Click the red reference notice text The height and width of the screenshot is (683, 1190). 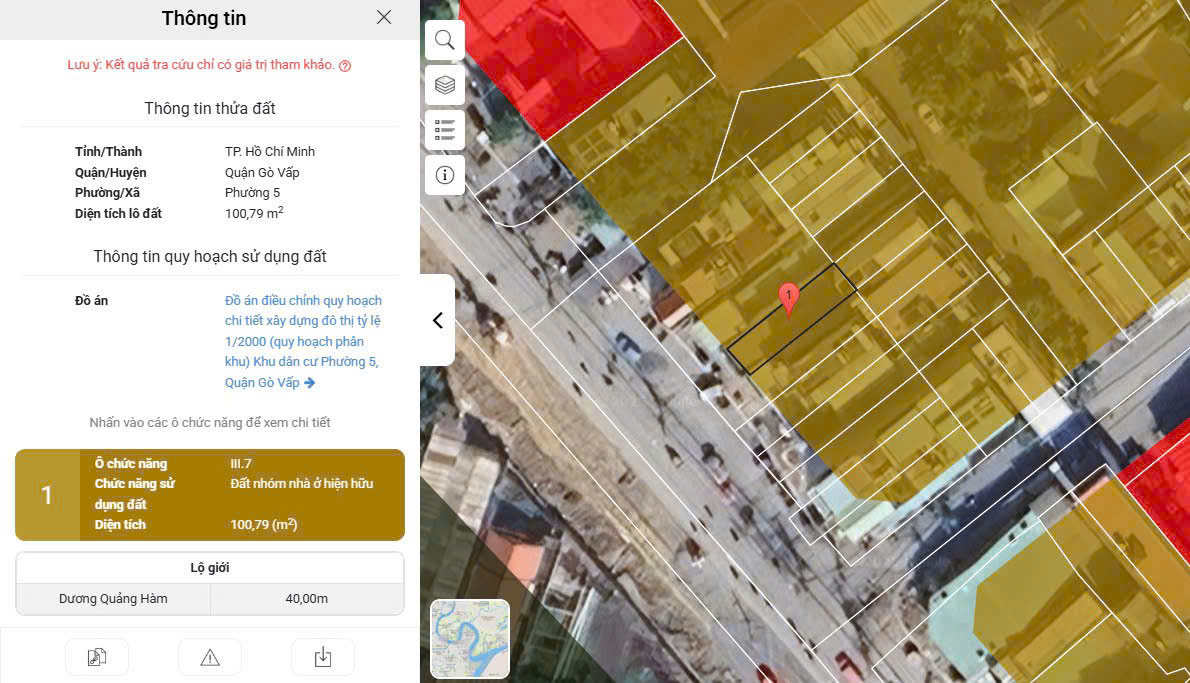(x=201, y=66)
